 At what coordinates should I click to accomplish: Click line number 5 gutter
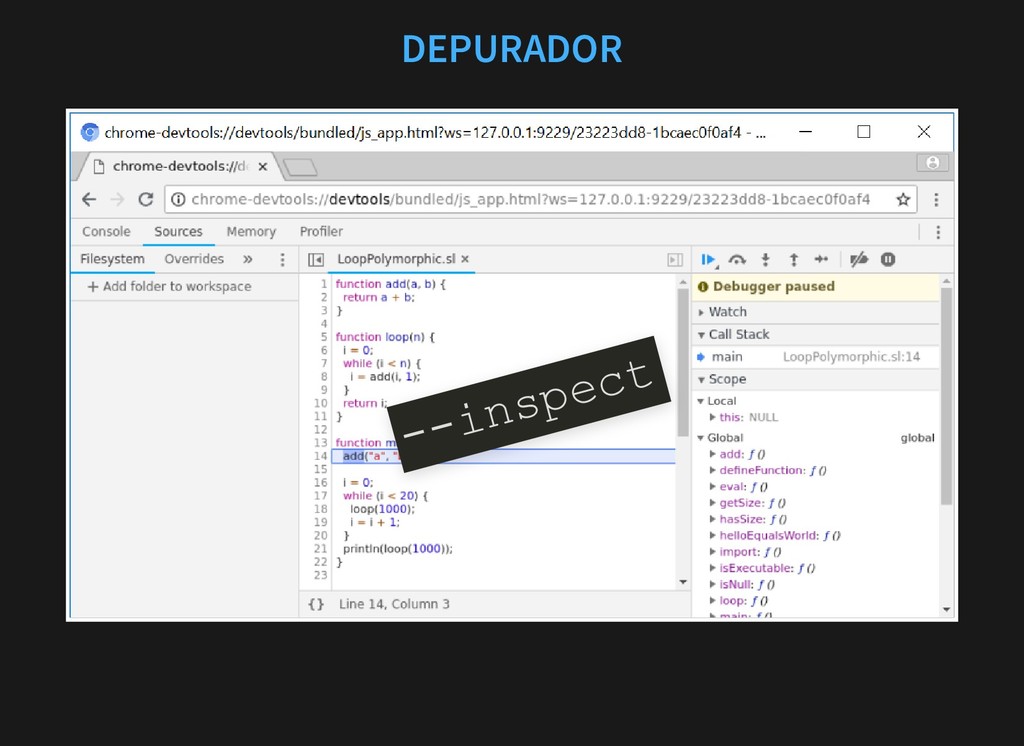coord(324,337)
